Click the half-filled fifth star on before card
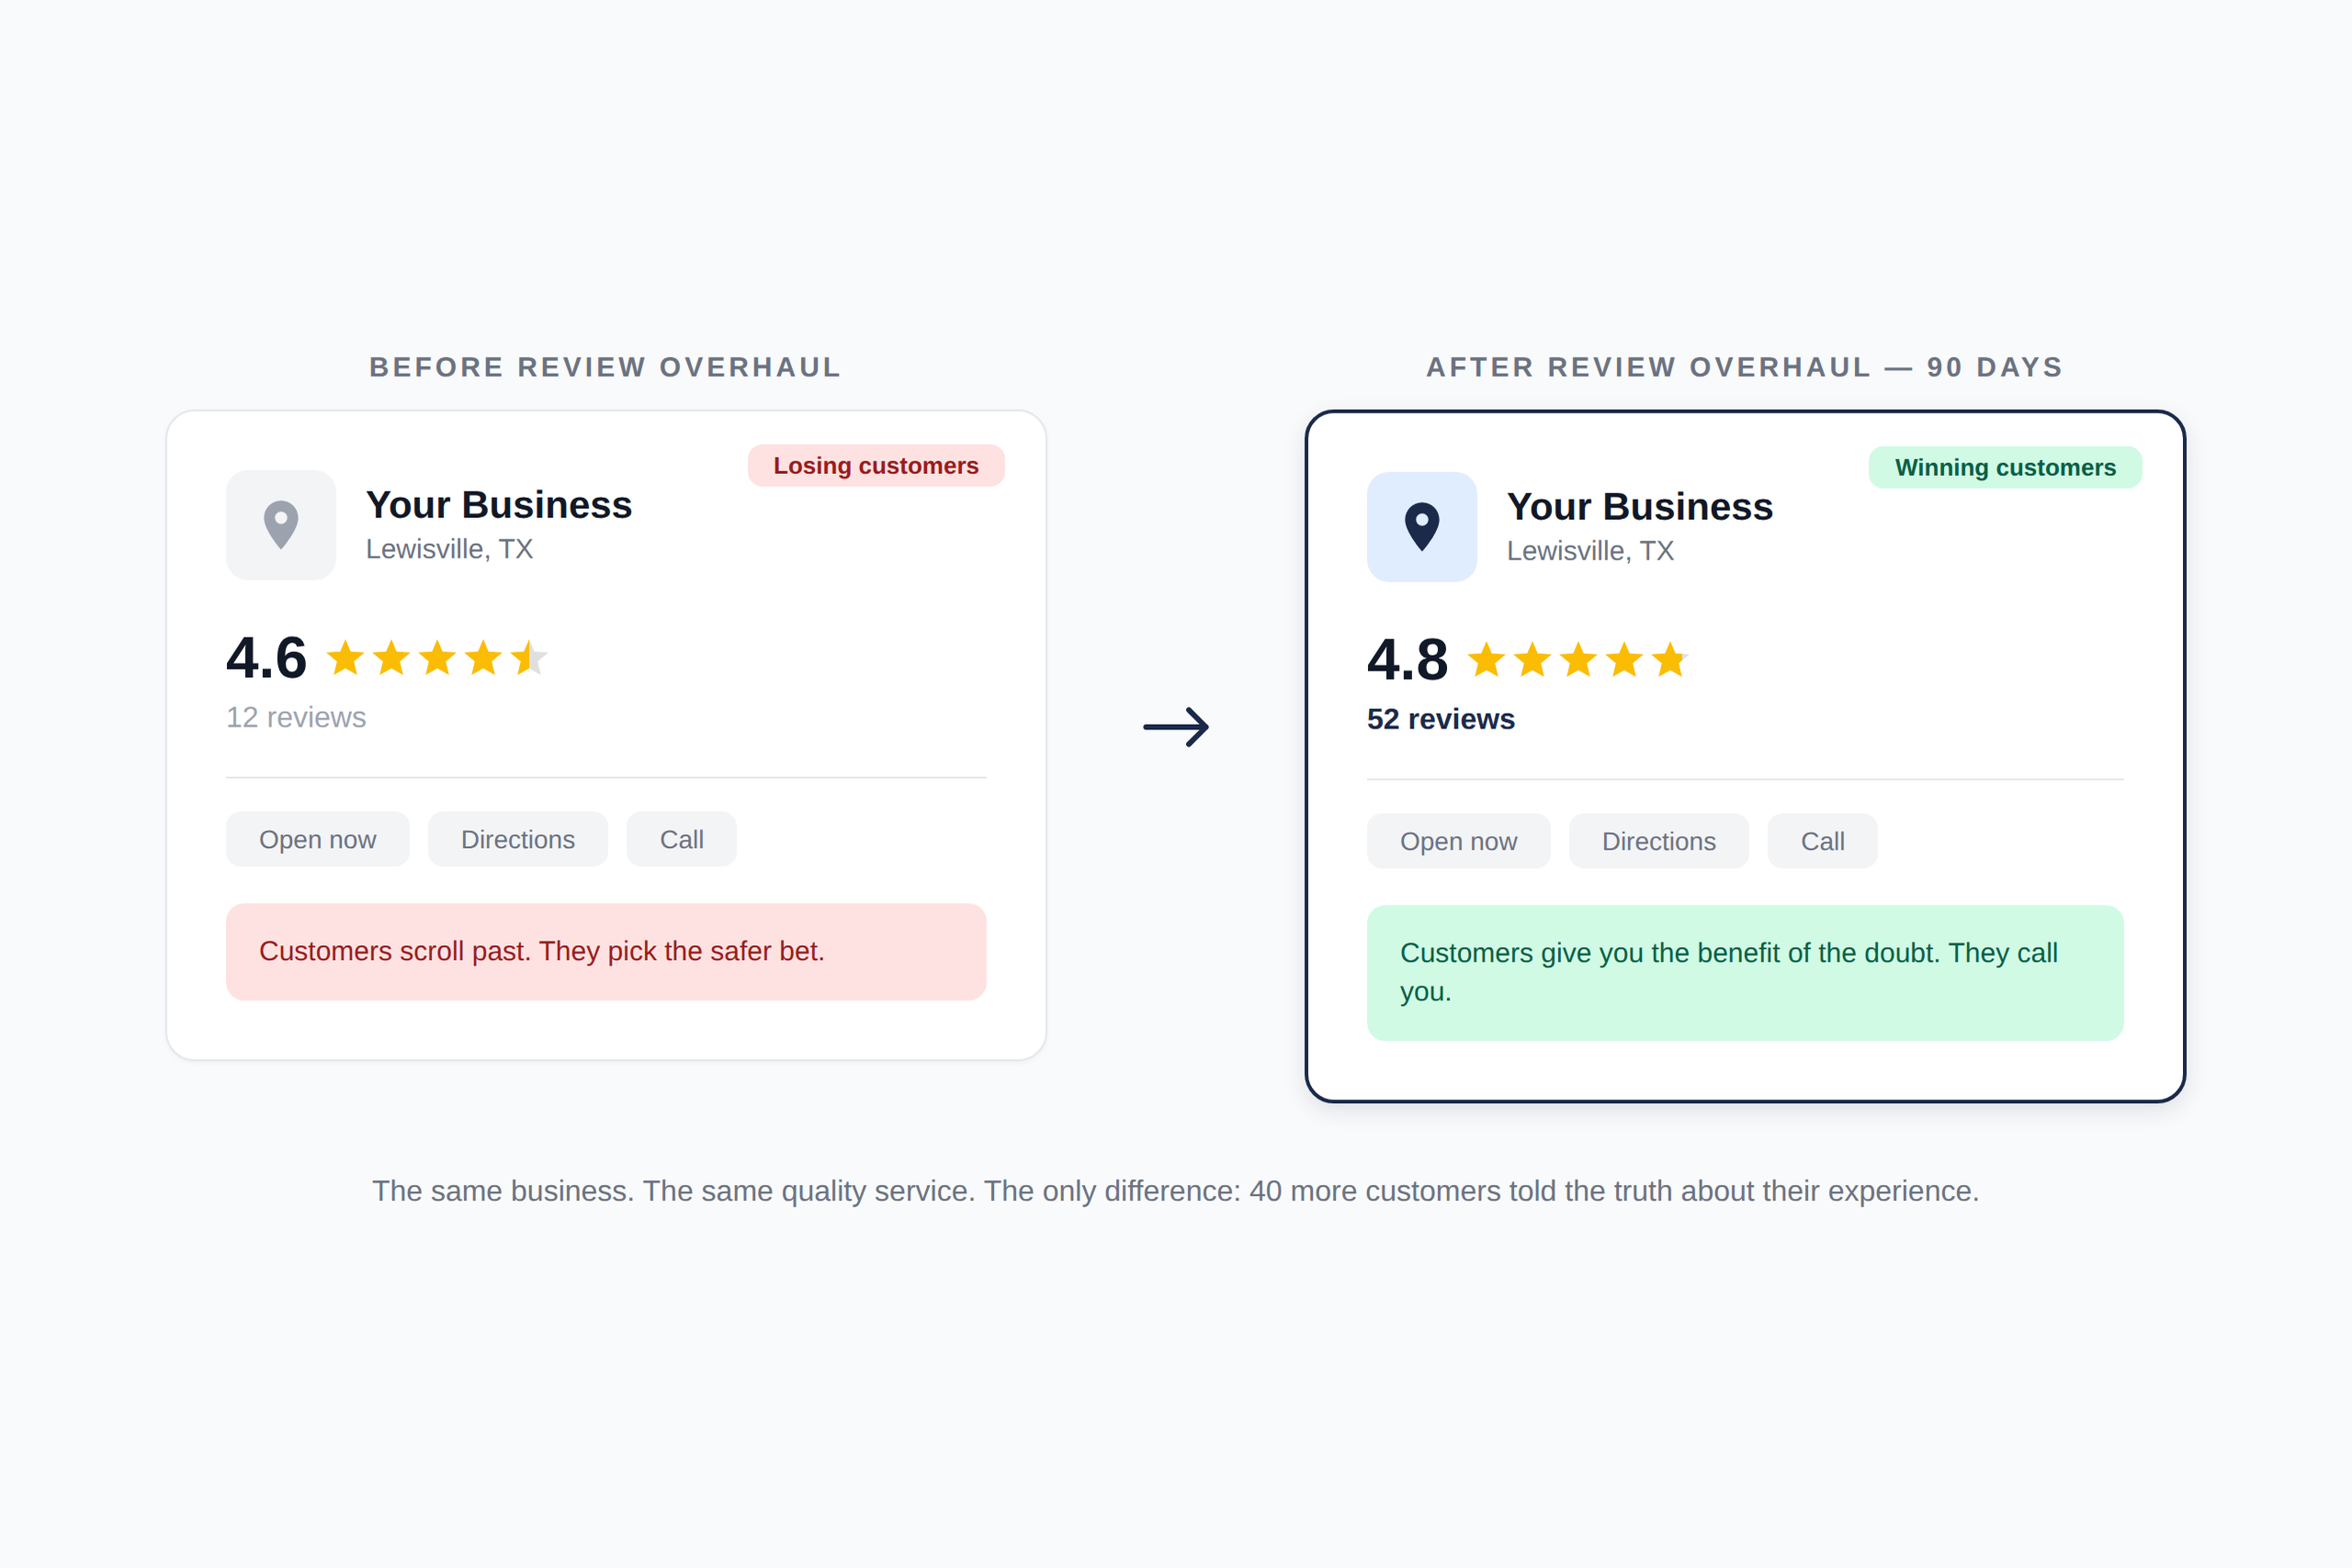This screenshot has height=1568, width=2352. point(528,659)
